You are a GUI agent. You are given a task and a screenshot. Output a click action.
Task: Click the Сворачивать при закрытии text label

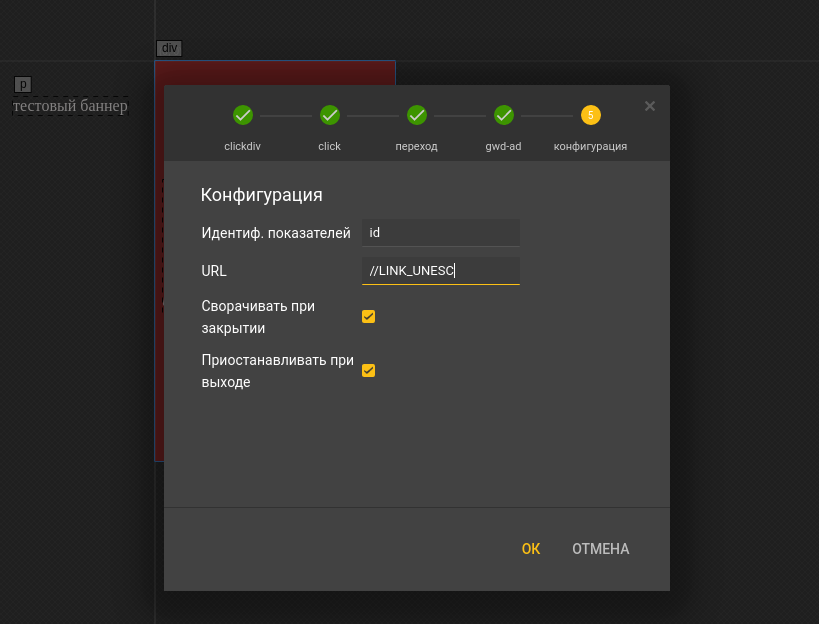[x=258, y=317]
